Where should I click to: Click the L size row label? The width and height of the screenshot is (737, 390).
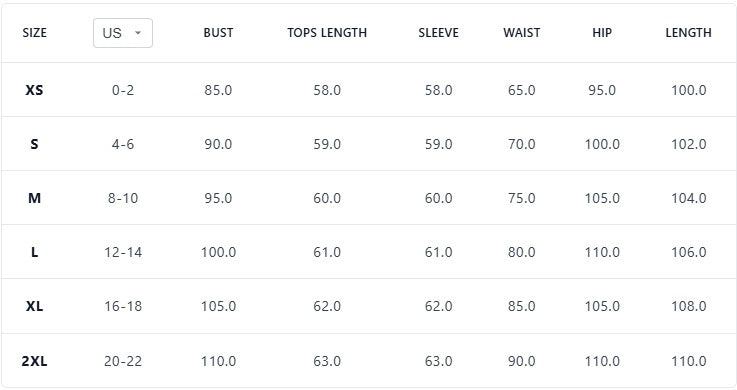coord(34,252)
